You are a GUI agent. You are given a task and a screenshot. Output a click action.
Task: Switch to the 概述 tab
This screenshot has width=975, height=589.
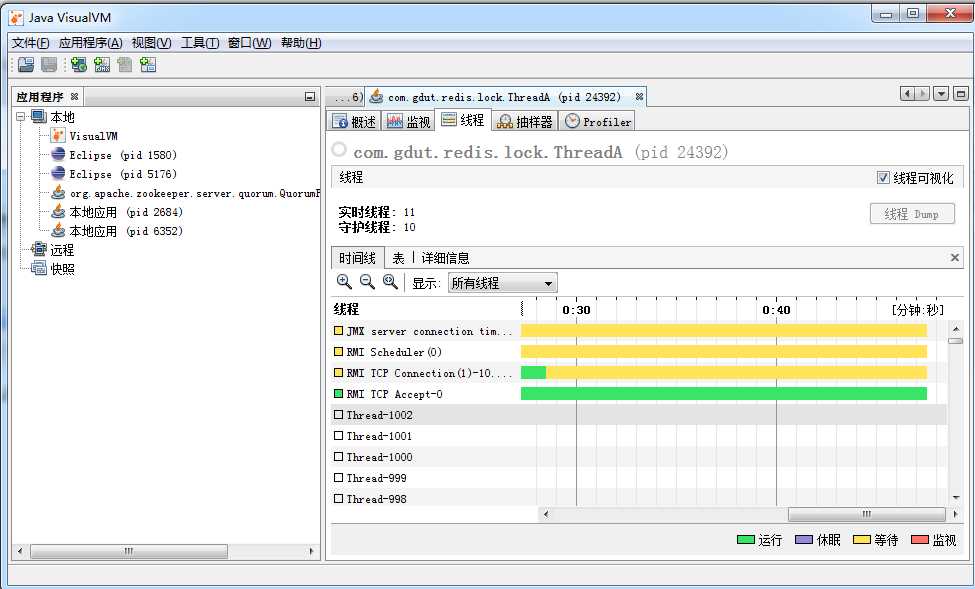click(354, 121)
